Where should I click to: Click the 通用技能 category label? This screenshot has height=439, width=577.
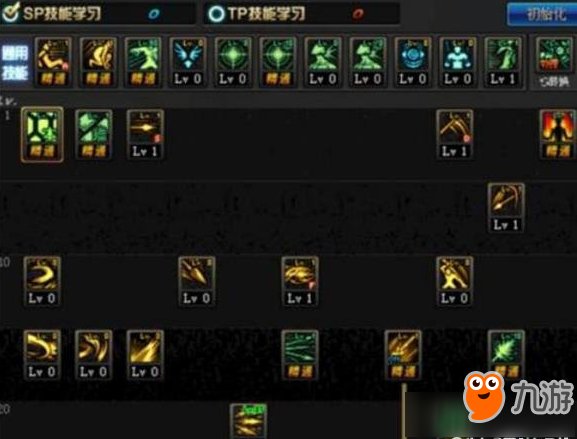tap(15, 63)
